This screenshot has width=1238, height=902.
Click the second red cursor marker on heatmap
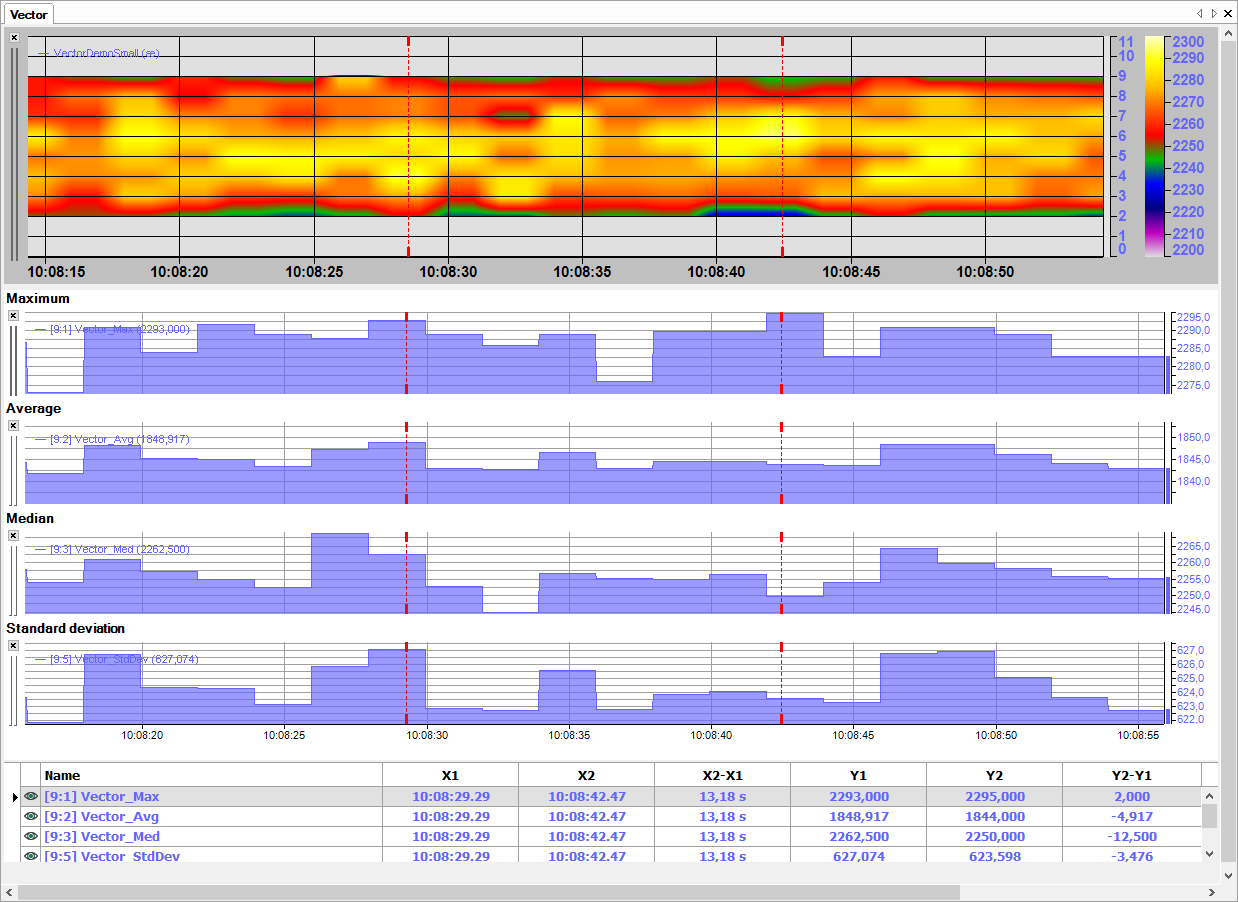(x=782, y=146)
